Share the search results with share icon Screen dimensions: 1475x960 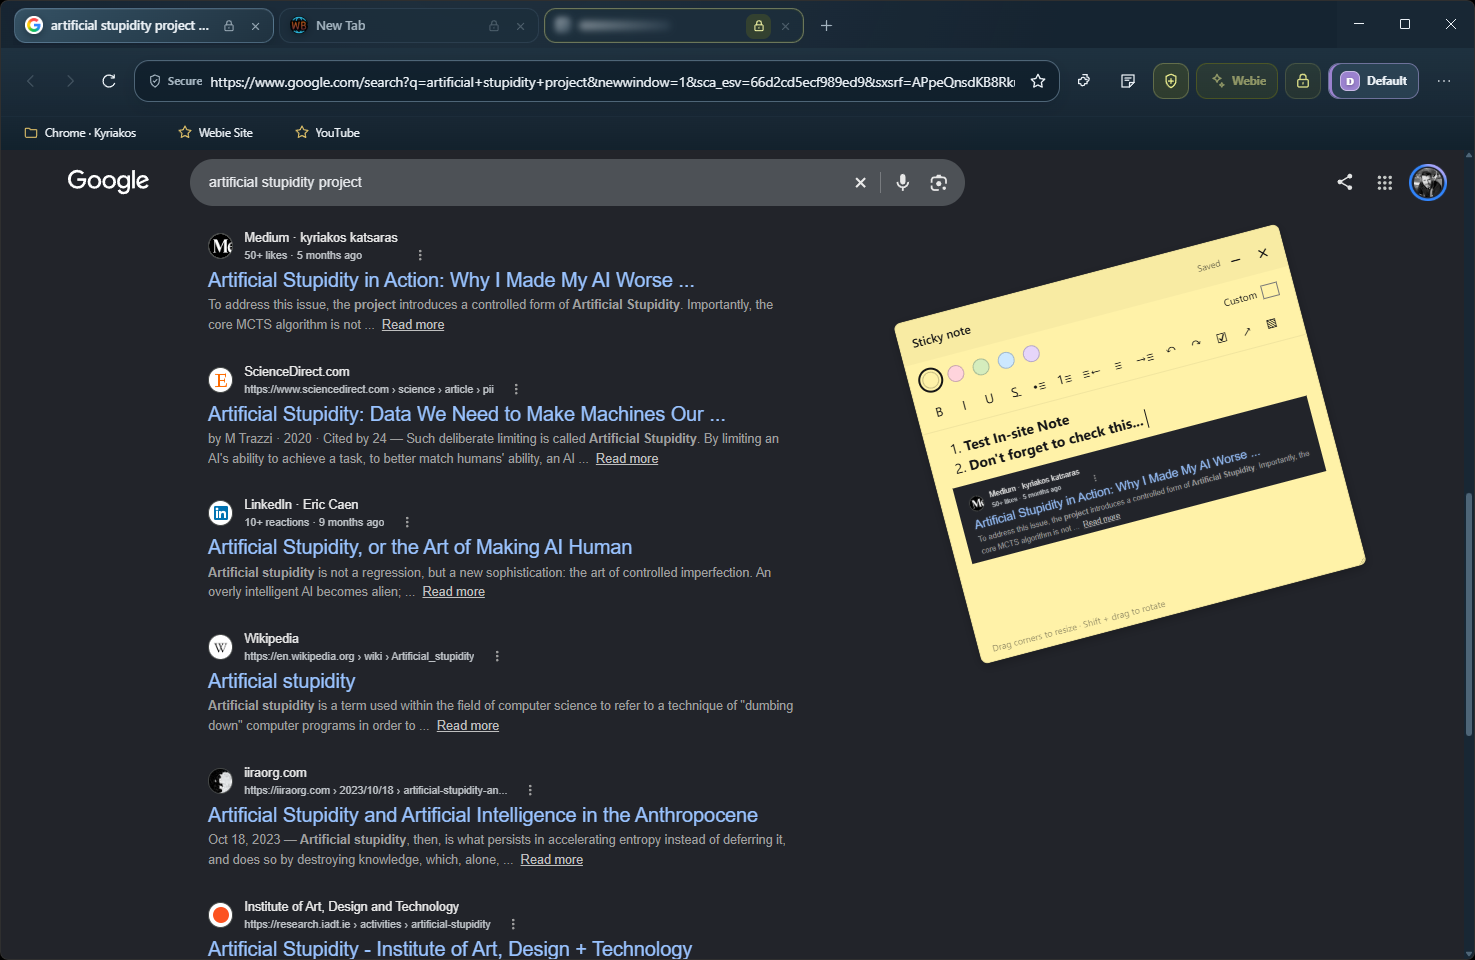(1345, 182)
